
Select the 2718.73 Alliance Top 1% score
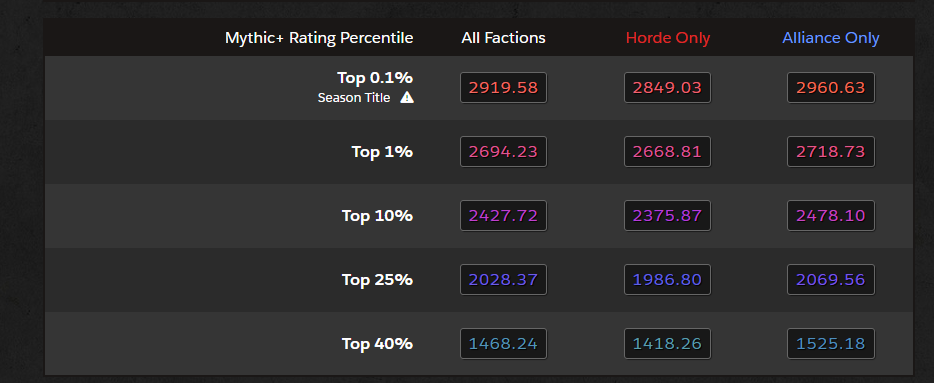[x=831, y=152]
